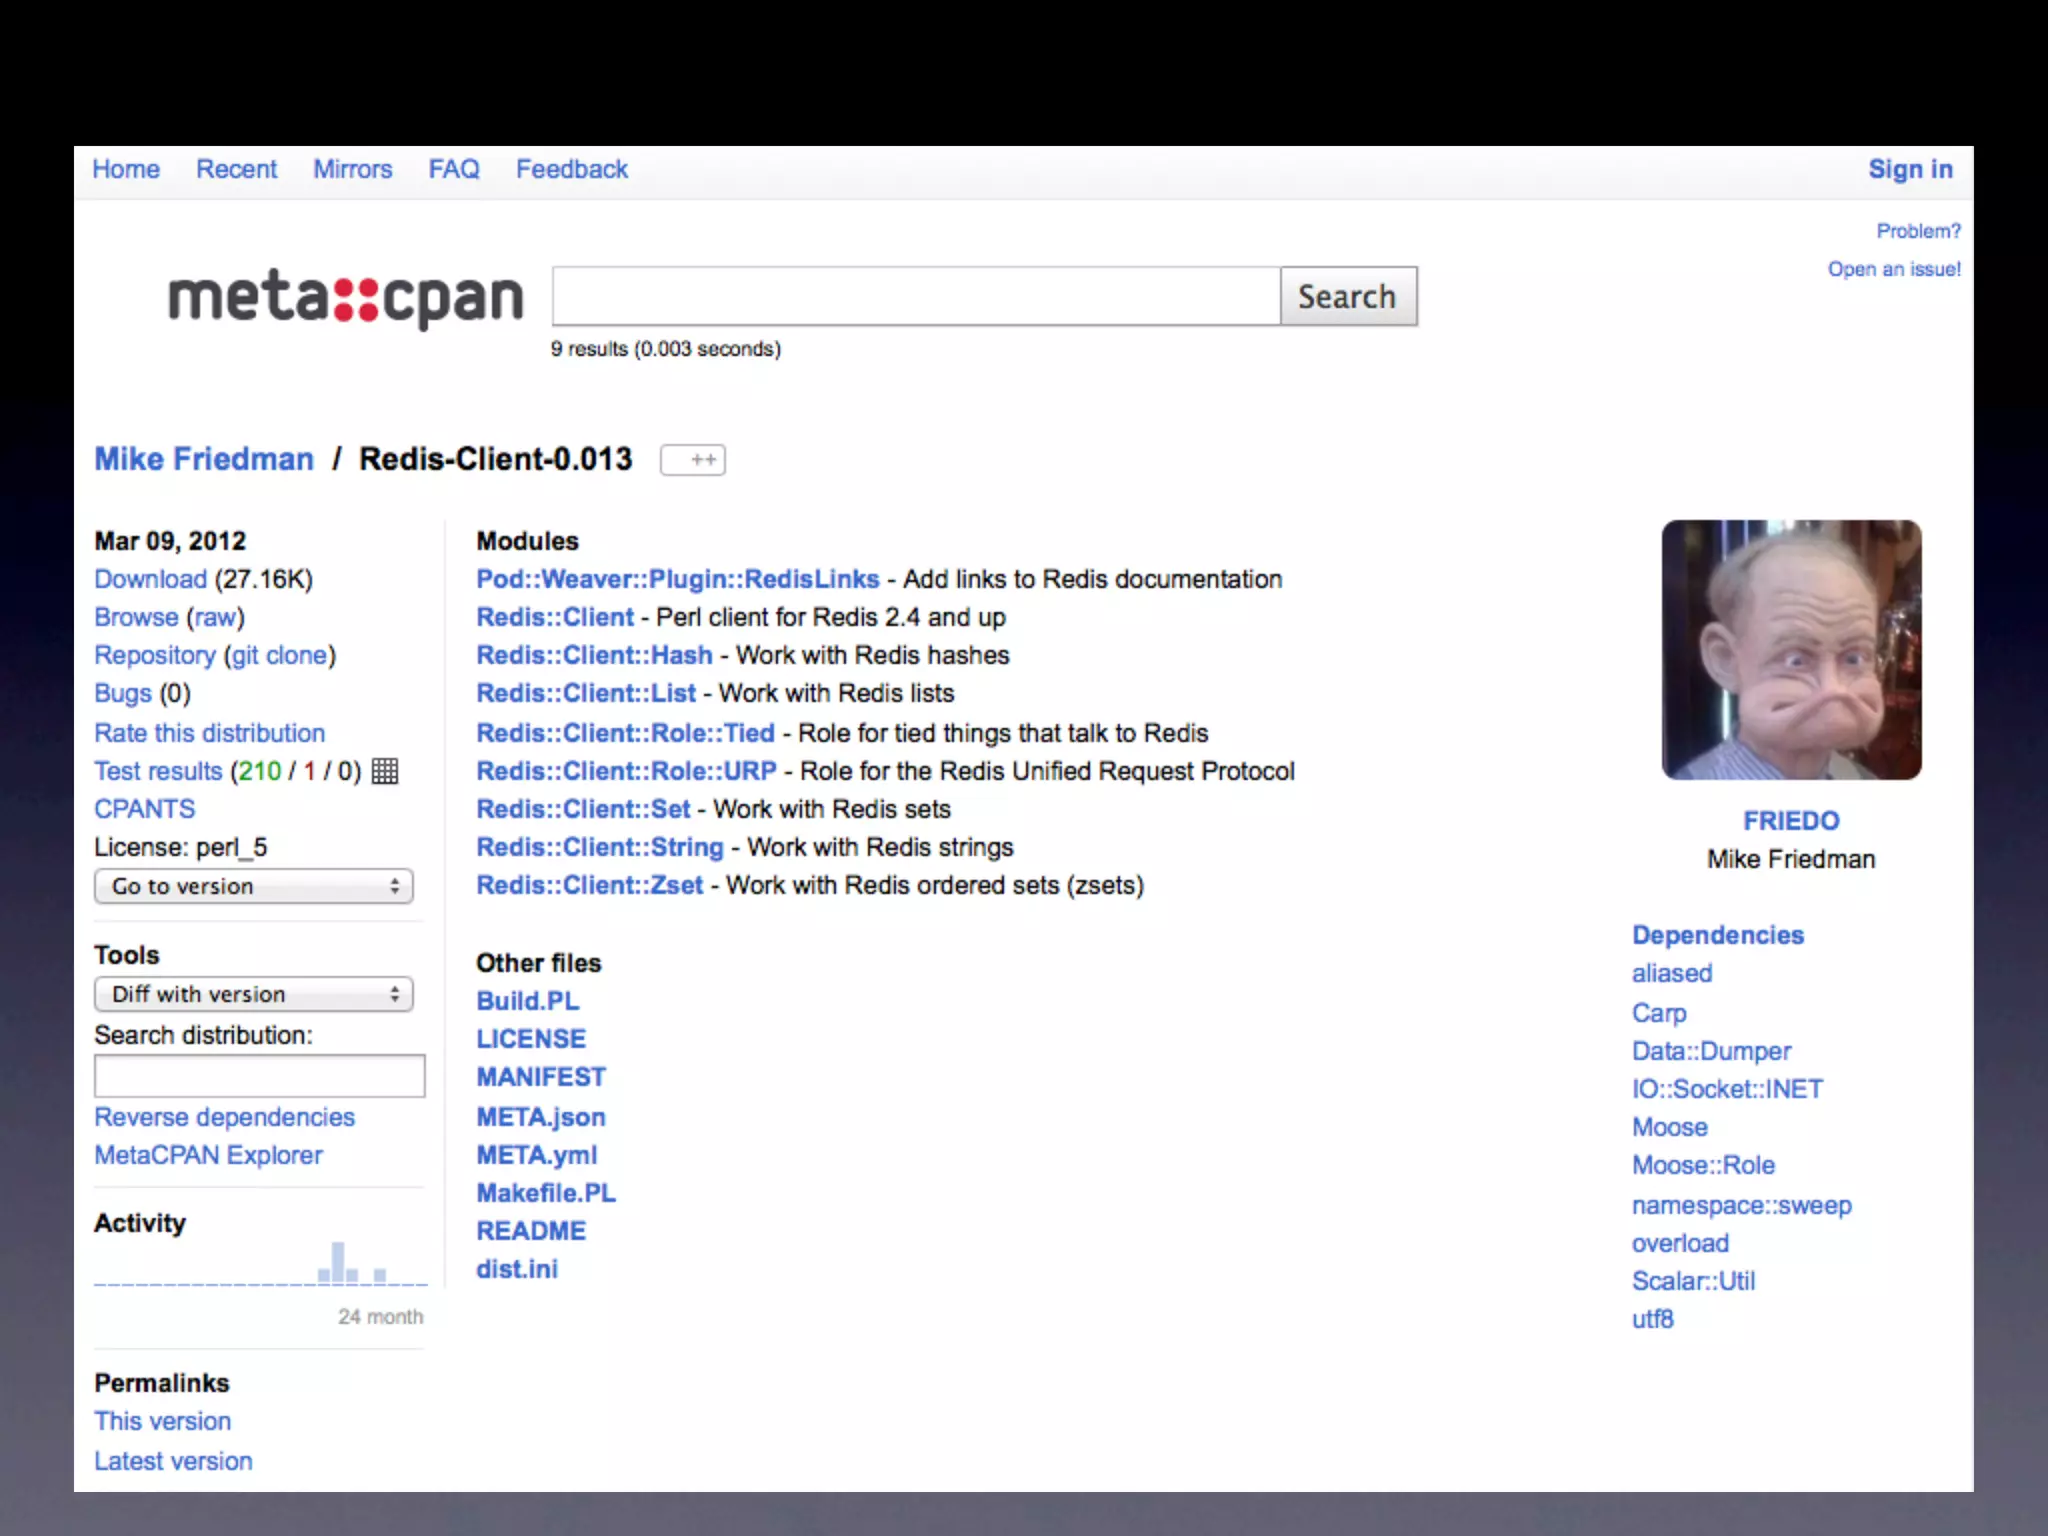Go to the Recent menu item

point(236,169)
